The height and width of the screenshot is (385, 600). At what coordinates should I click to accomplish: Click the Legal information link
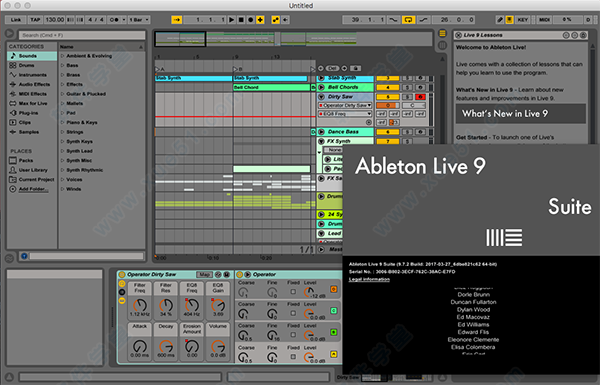coord(369,279)
